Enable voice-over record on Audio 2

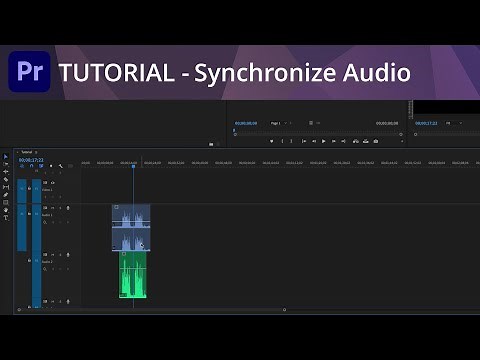pos(68,255)
